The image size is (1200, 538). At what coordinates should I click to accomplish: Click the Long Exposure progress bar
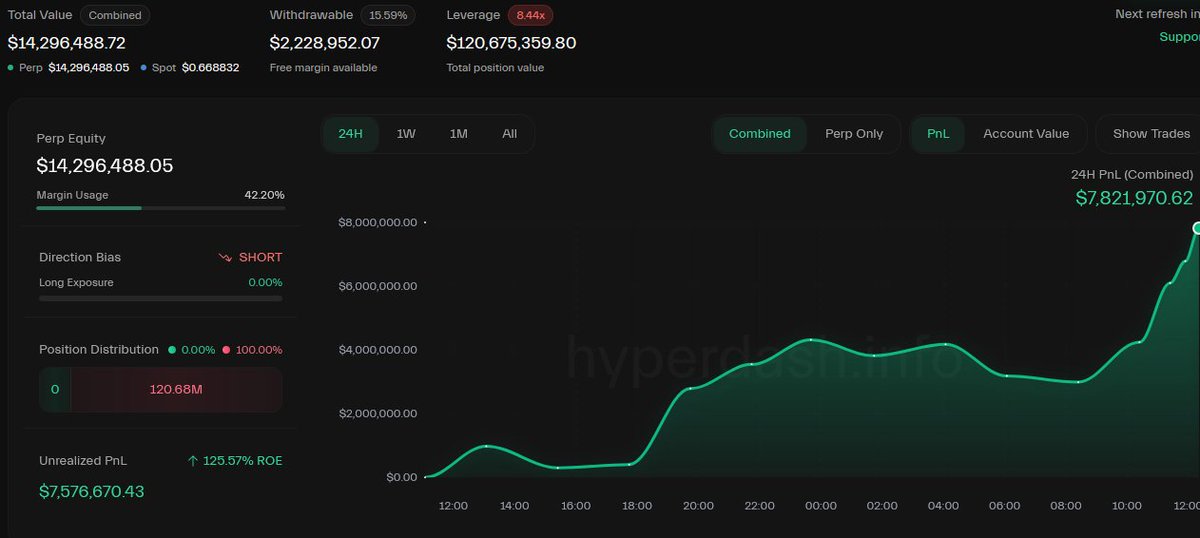[x=160, y=298]
